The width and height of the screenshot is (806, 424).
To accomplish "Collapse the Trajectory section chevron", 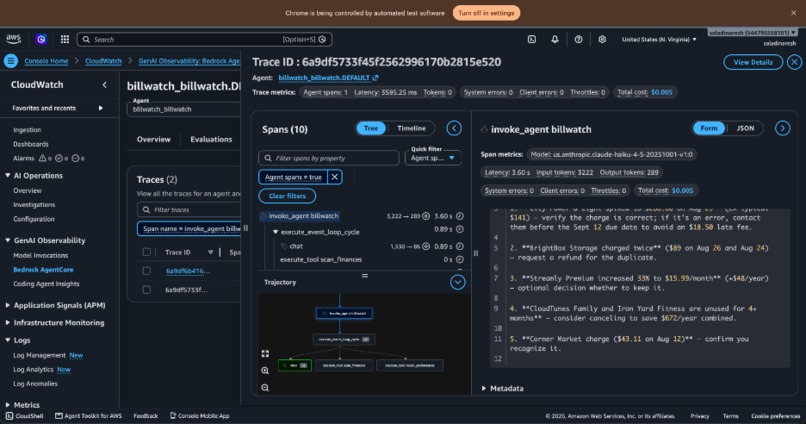I will [x=457, y=282].
